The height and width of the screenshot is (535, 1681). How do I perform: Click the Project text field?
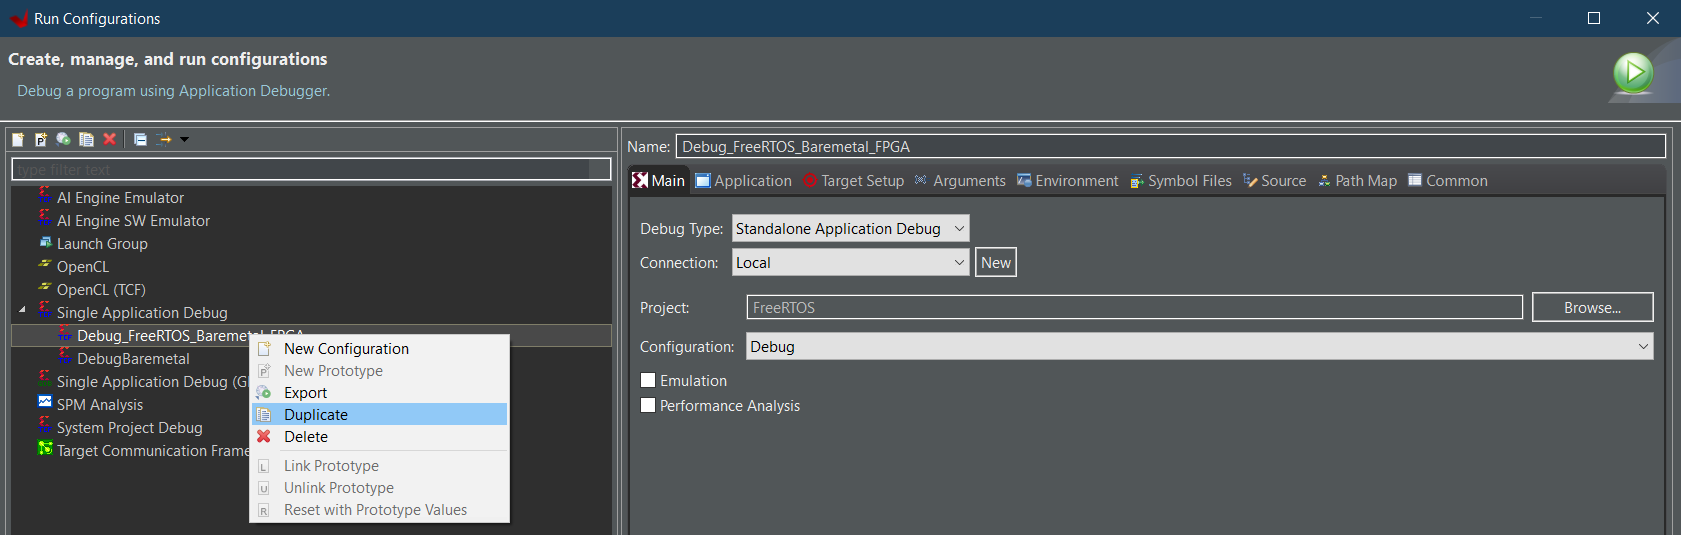pos(1134,307)
